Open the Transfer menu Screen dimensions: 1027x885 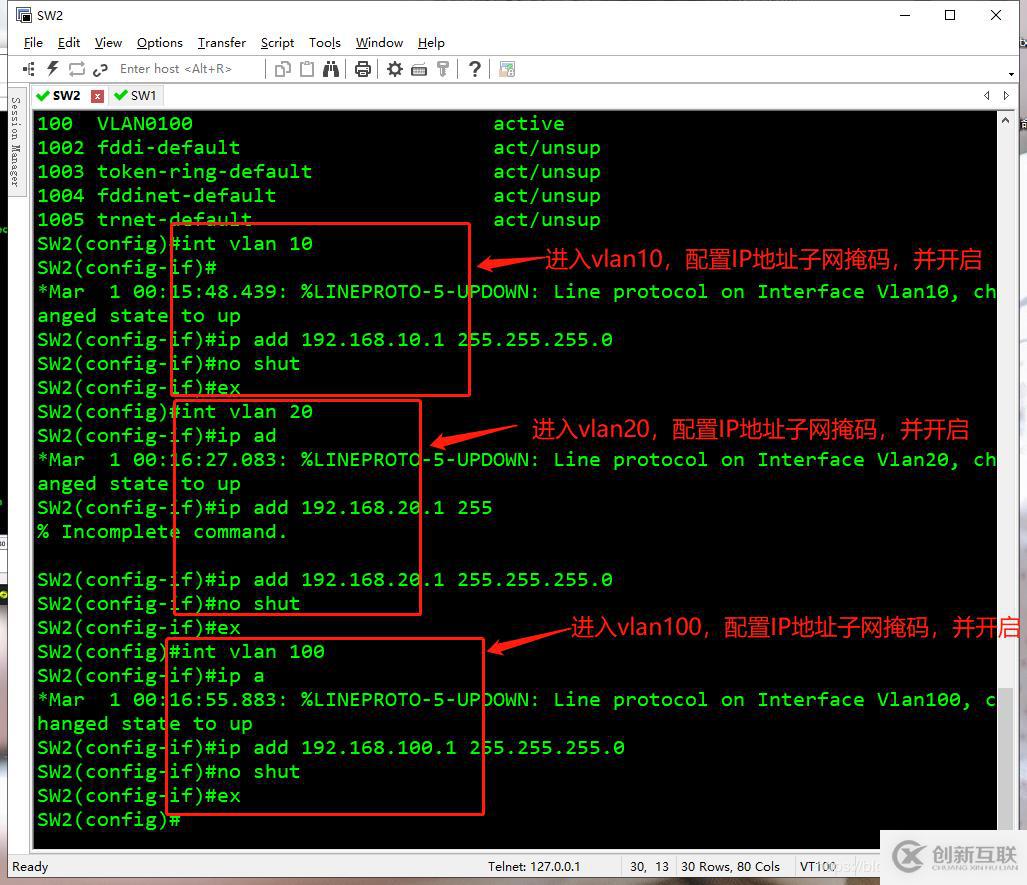[222, 43]
